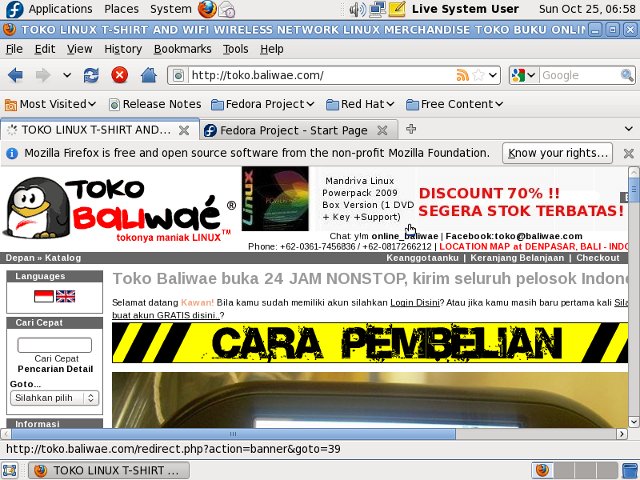Click the site identity icon in address bar
640x480 pixels.
click(178, 76)
